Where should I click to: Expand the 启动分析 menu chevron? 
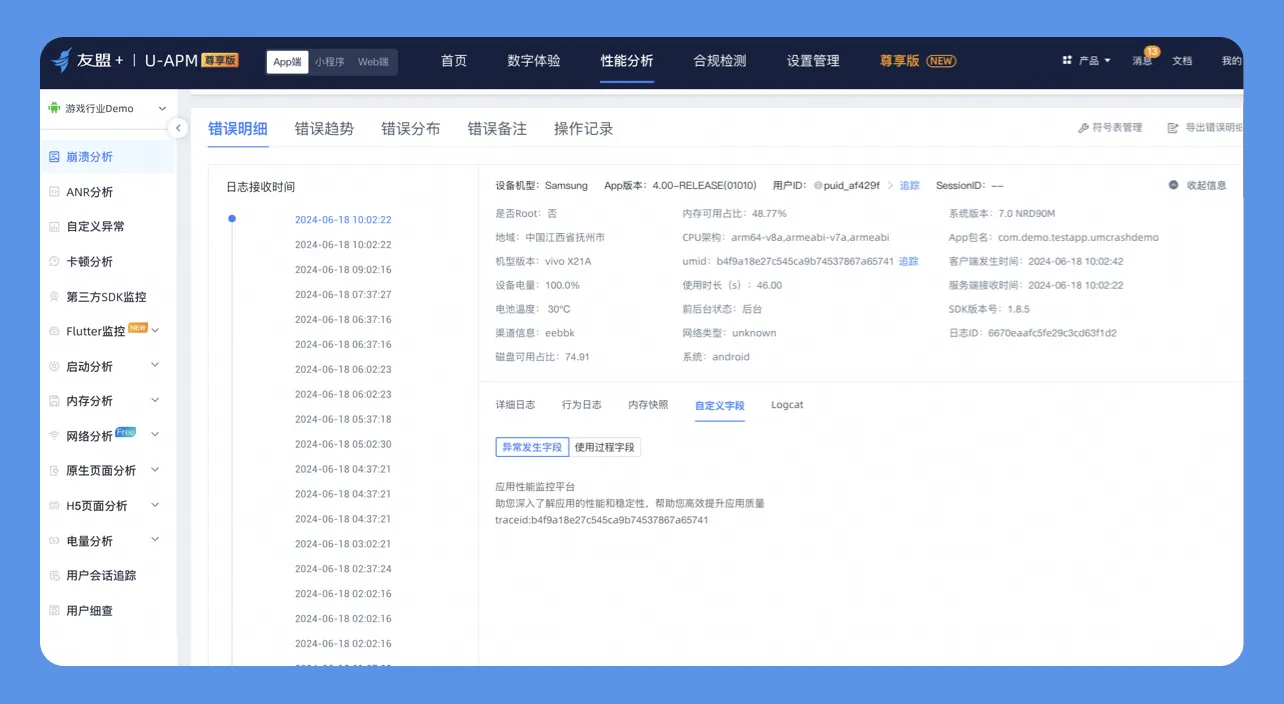[155, 365]
